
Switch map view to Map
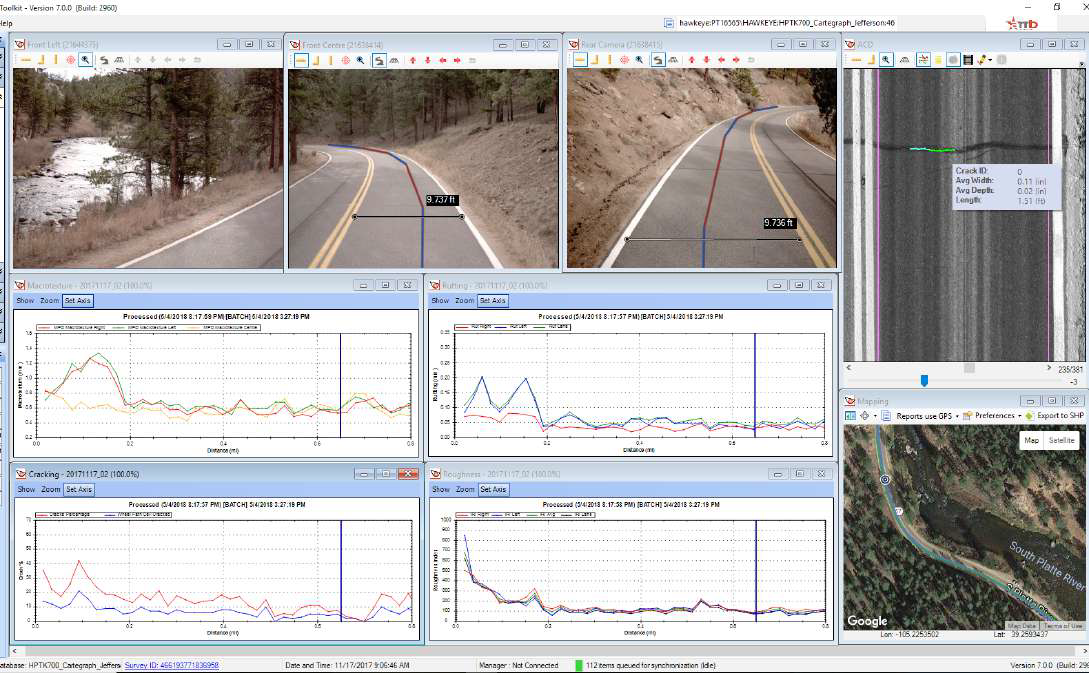click(x=1033, y=440)
